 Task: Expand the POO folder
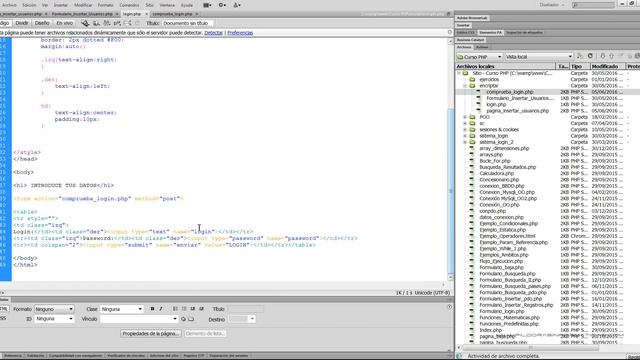point(465,117)
